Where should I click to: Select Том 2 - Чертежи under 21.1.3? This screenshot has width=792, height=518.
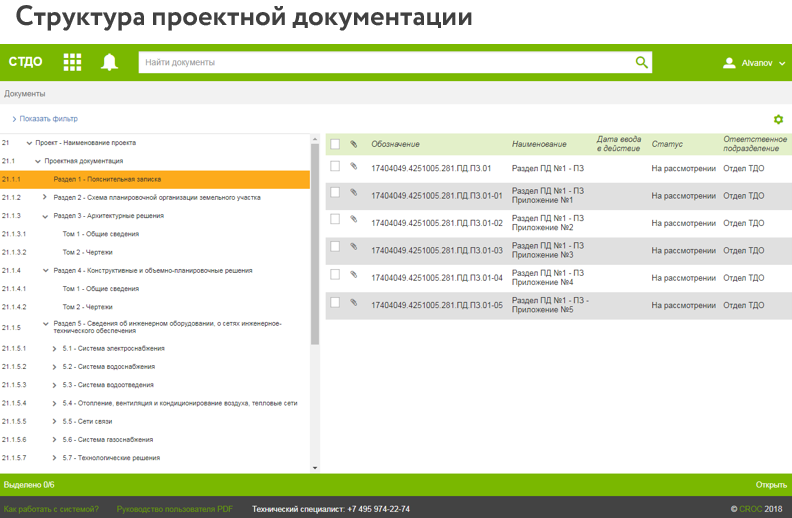(x=87, y=252)
